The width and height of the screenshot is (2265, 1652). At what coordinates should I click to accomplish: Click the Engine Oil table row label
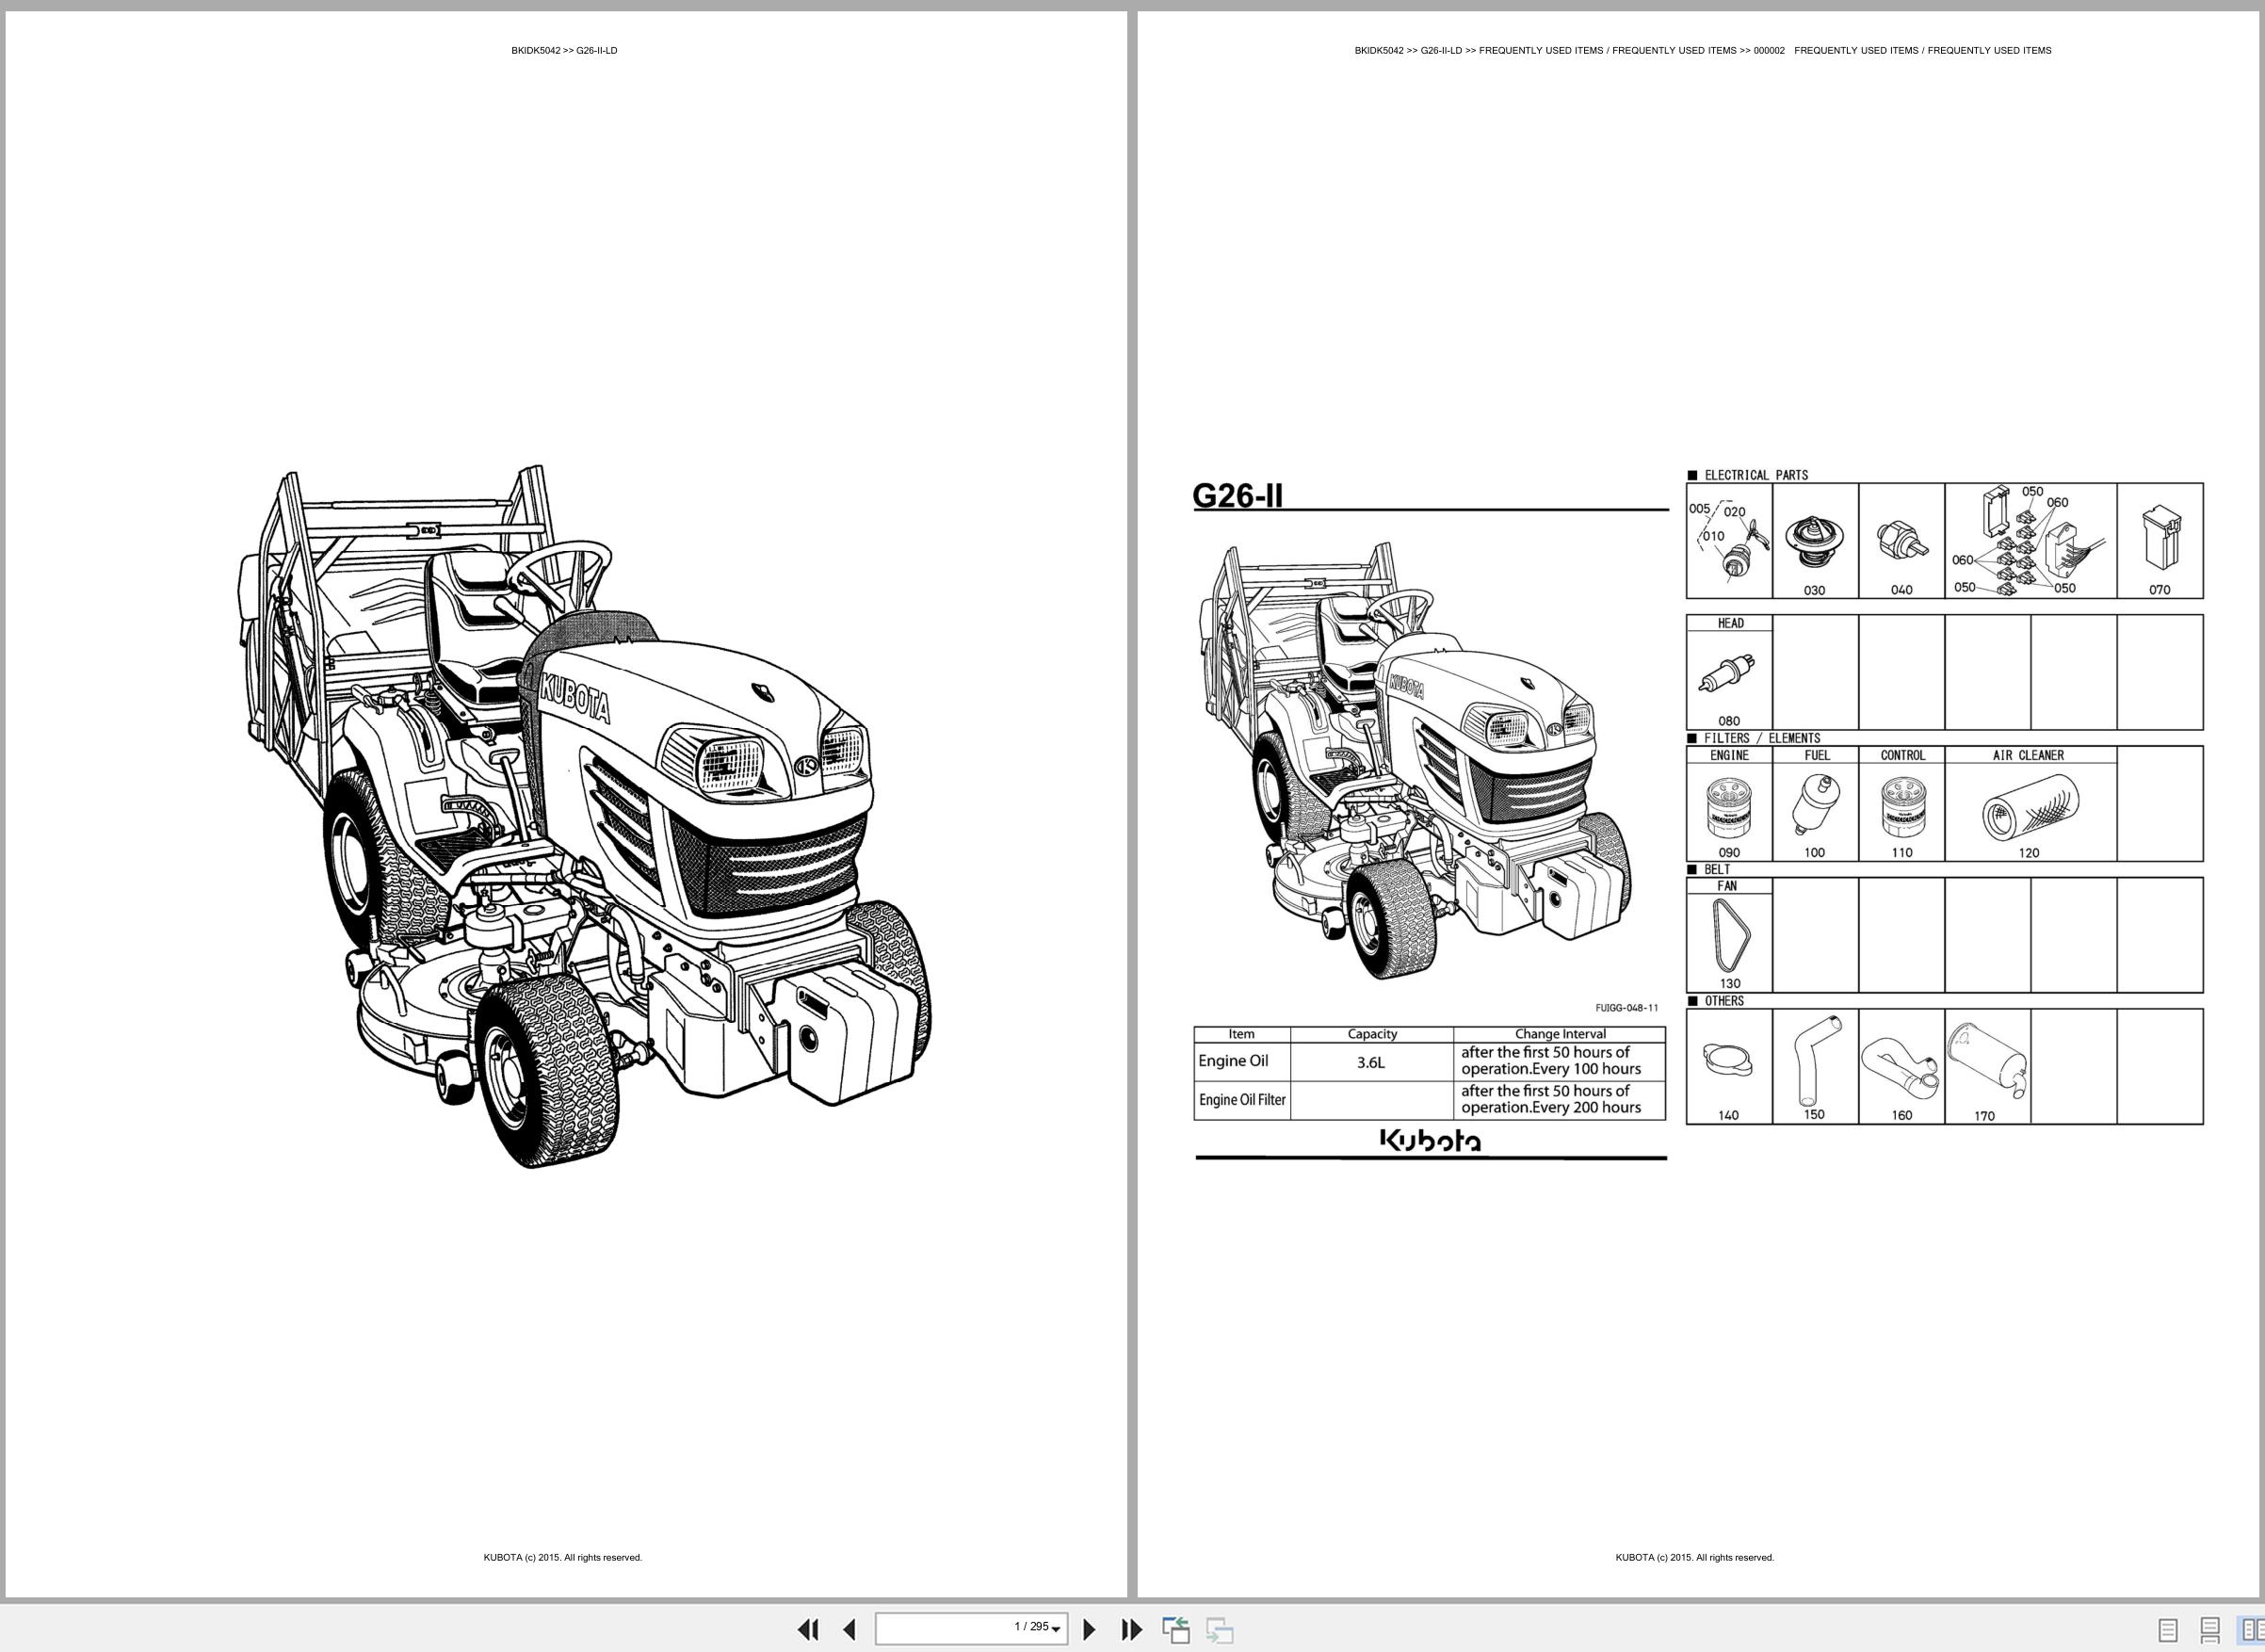tap(1233, 1061)
